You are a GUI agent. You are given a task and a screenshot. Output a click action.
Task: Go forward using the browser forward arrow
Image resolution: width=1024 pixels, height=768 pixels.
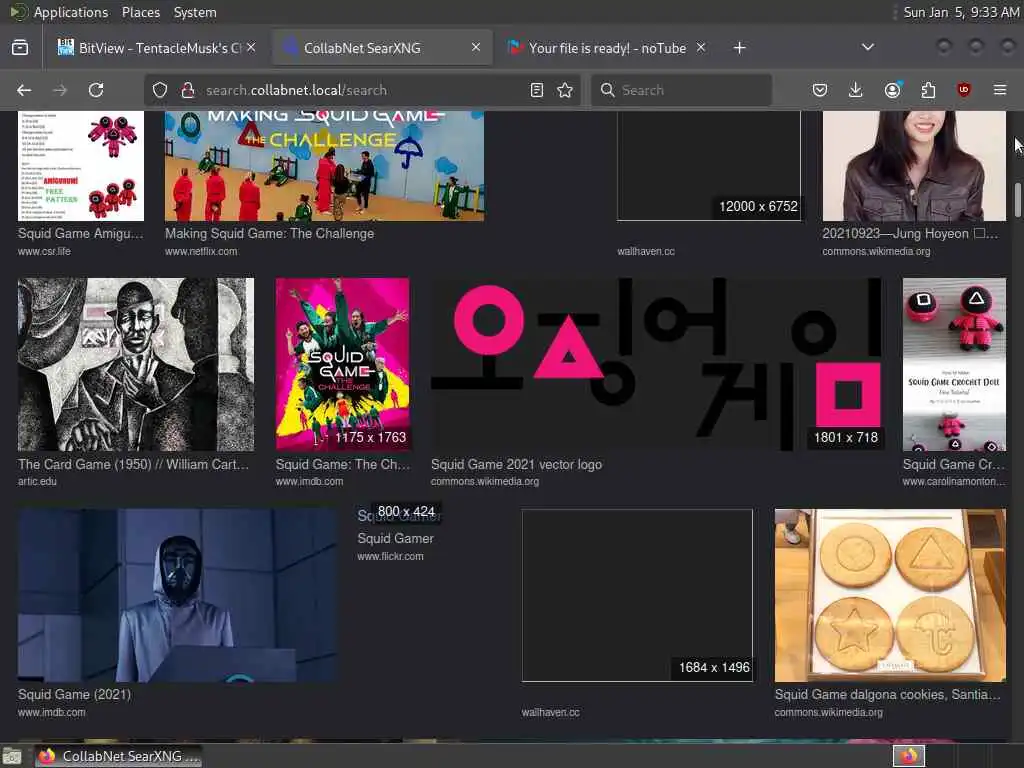point(60,90)
